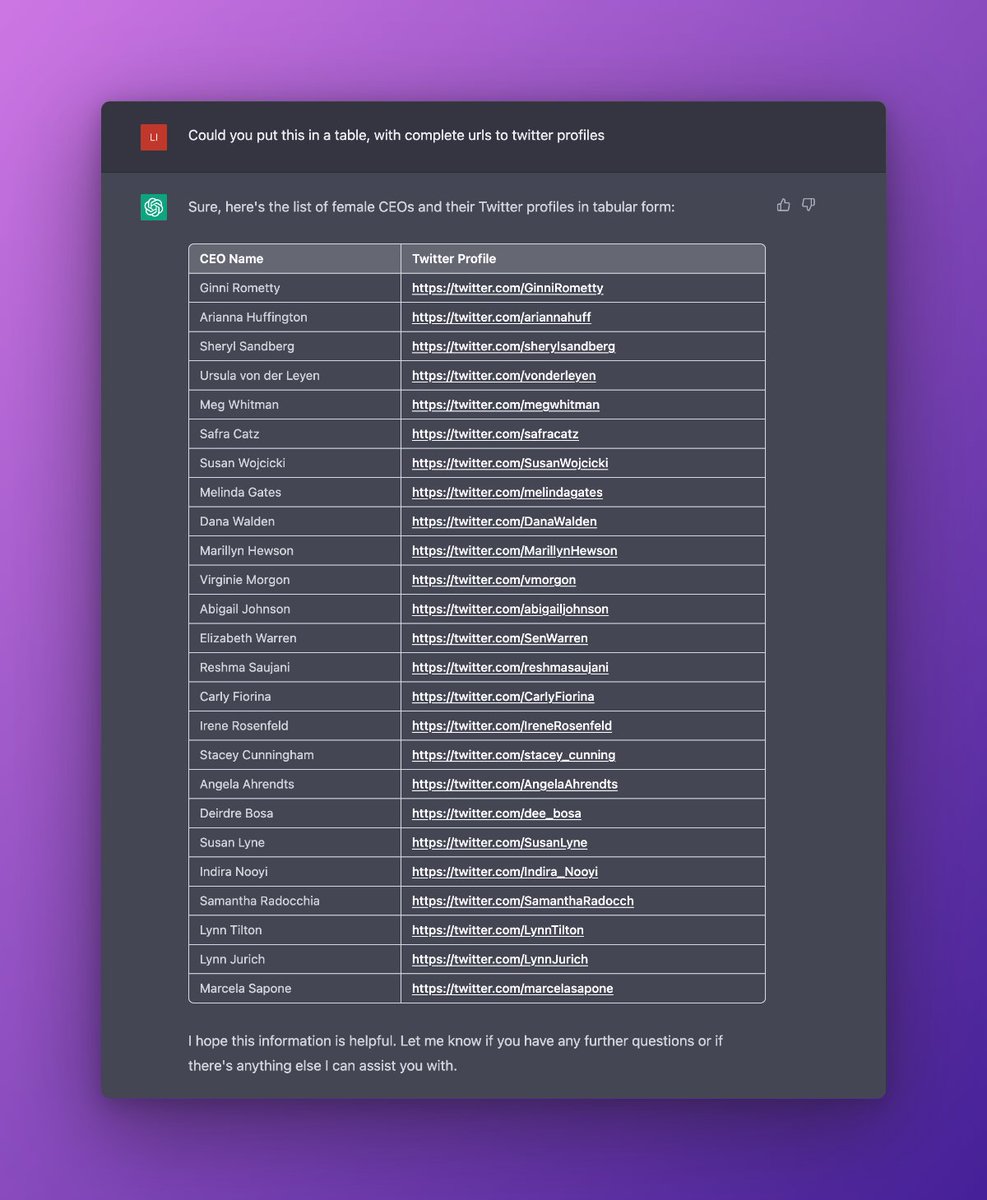987x1200 pixels.
Task: Select the 'Ursula von der Leyen' cell
Action: [x=295, y=375]
